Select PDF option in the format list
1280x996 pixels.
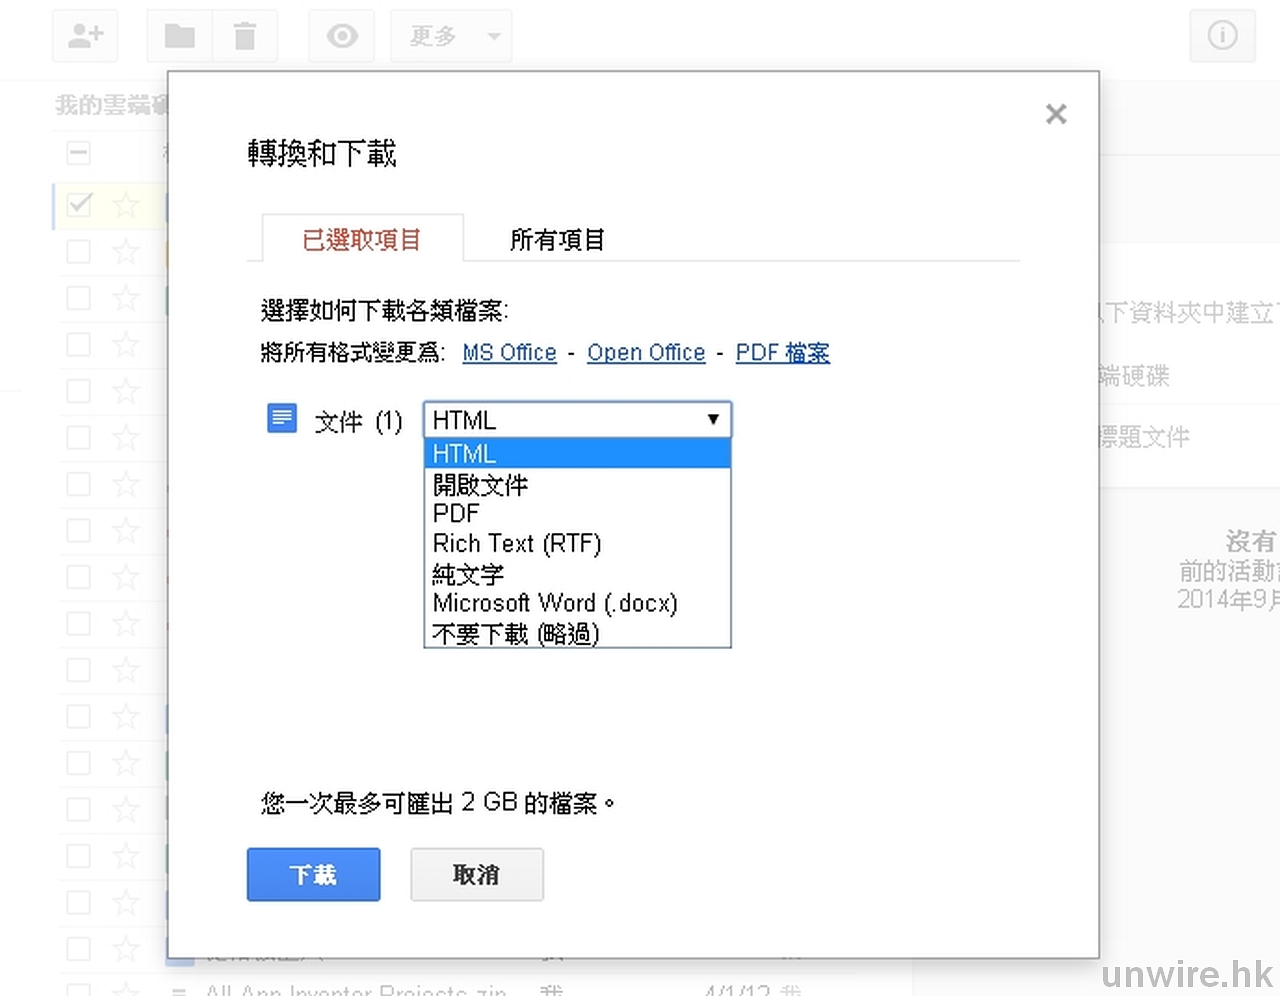point(456,514)
